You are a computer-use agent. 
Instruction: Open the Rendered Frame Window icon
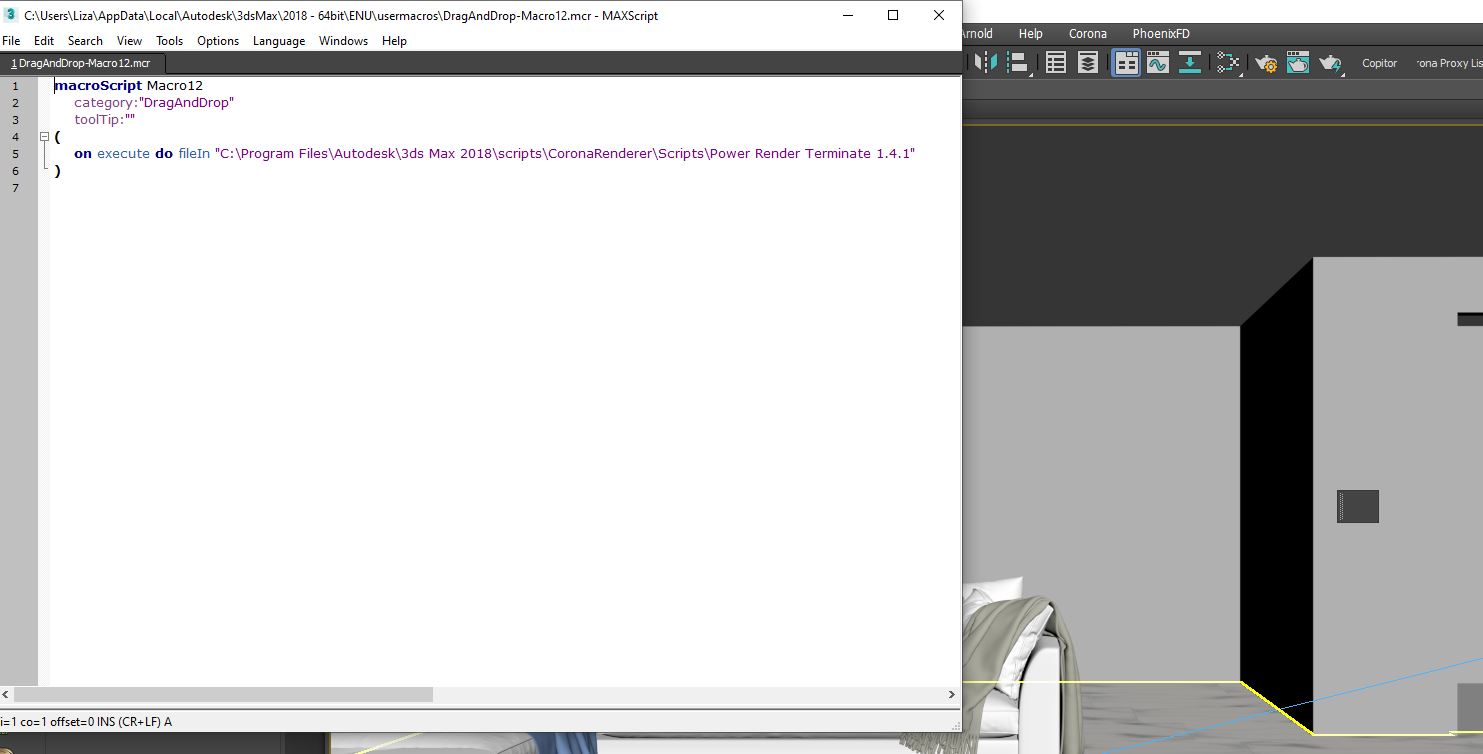coord(1298,63)
